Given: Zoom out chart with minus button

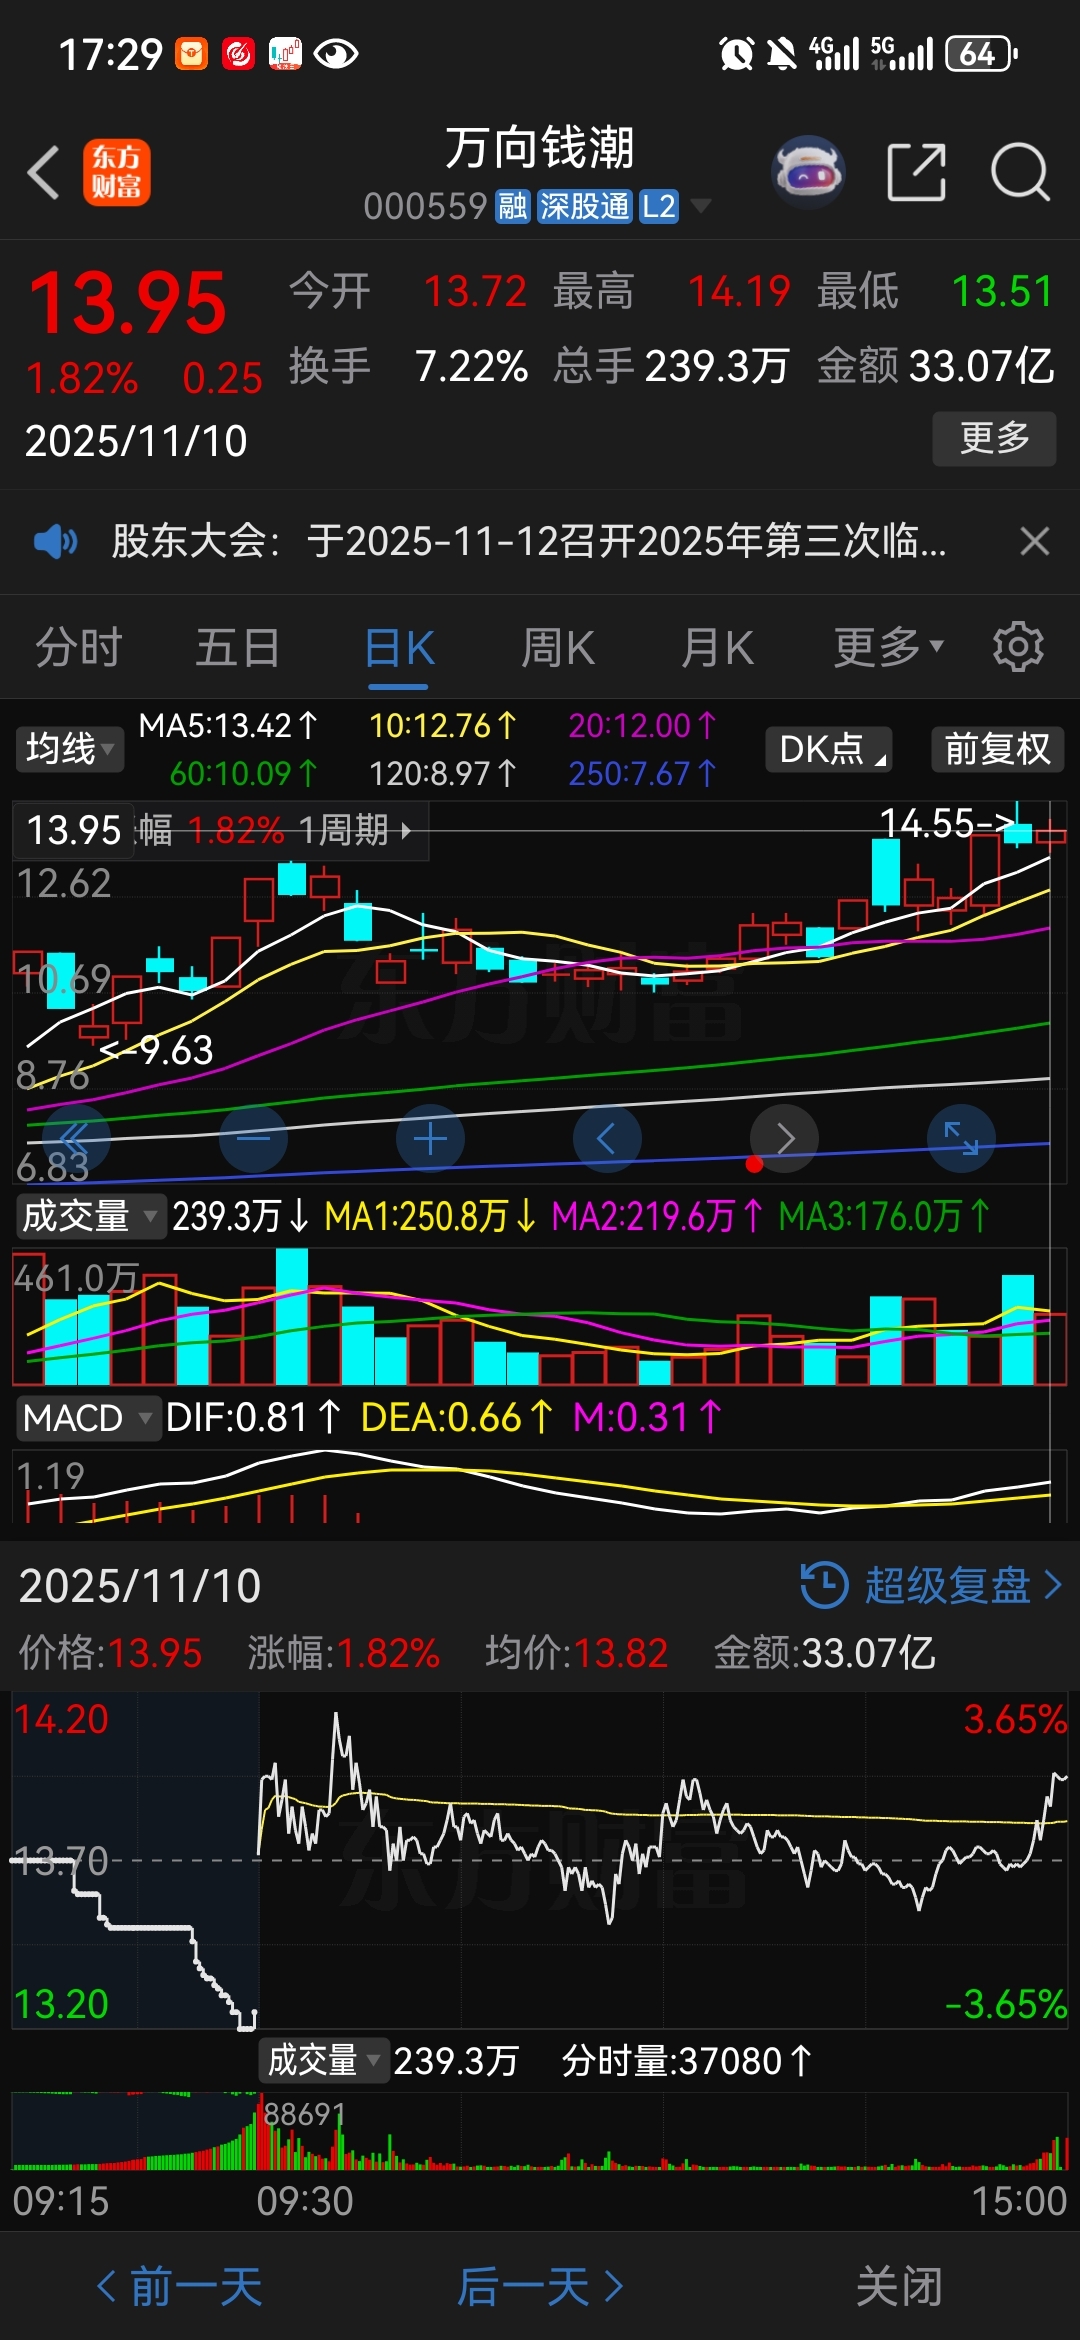Looking at the screenshot, I should click(x=253, y=1138).
